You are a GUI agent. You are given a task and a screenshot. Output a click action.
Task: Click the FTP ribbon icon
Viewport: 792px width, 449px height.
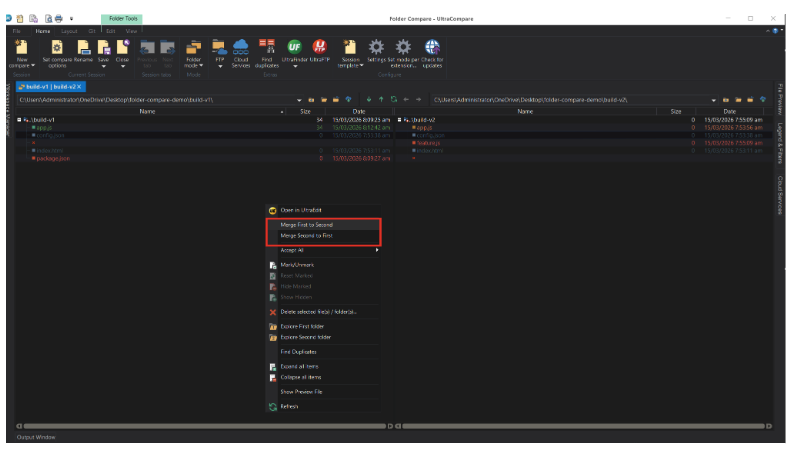pyautogui.click(x=219, y=47)
